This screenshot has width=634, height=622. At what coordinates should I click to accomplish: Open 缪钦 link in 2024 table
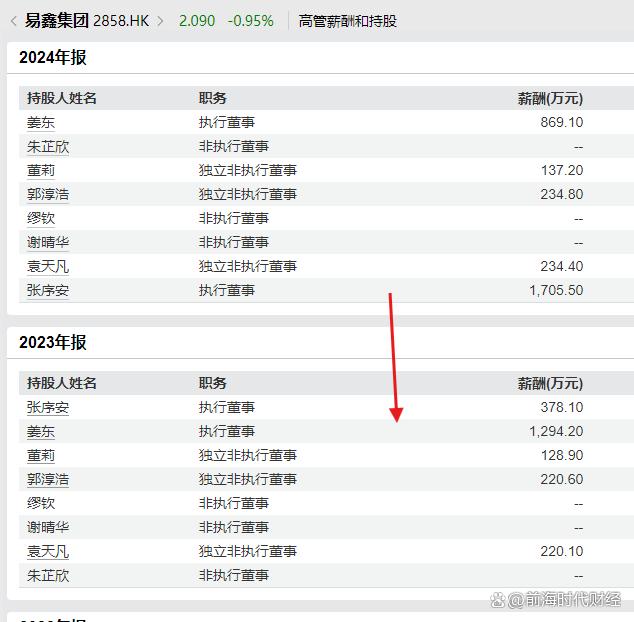point(41,218)
